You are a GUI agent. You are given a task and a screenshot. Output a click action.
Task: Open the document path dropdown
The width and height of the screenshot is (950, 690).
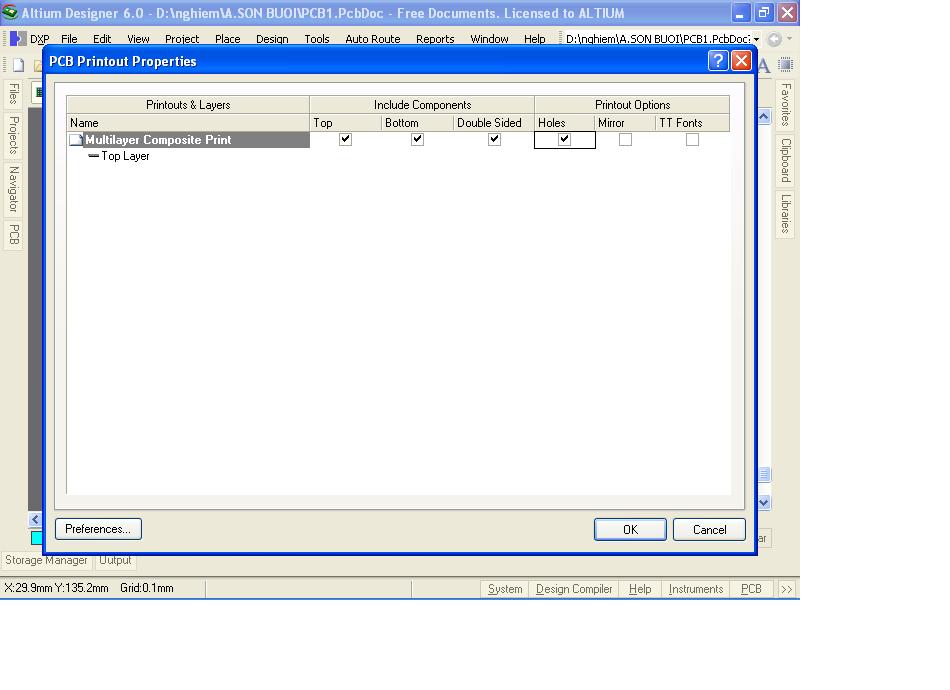coord(756,39)
